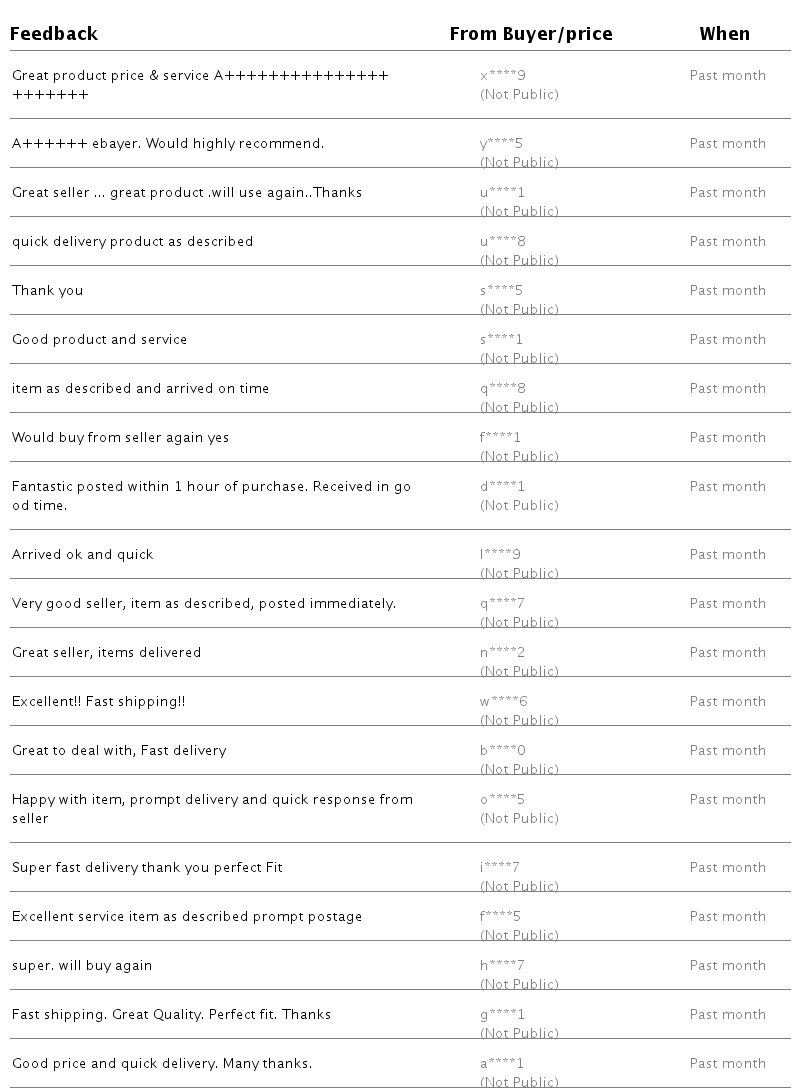Click 'Fast shipping. Great Quality. Perfect fit.' comment

[171, 1014]
